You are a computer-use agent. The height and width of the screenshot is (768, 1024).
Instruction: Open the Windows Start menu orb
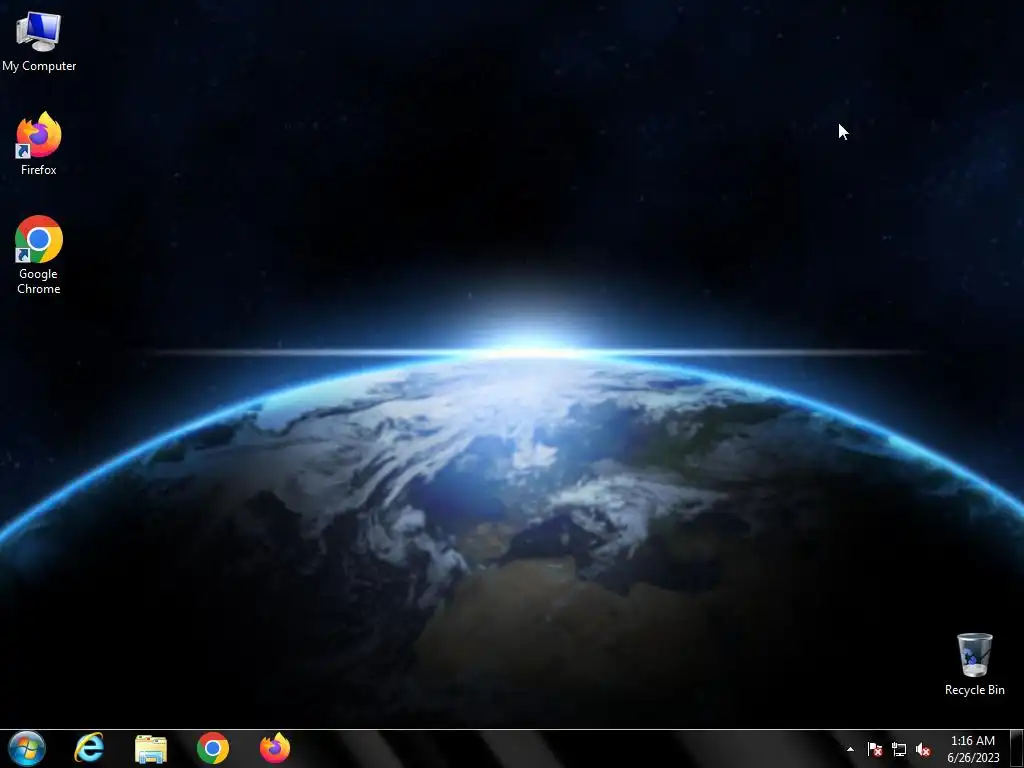click(x=27, y=748)
